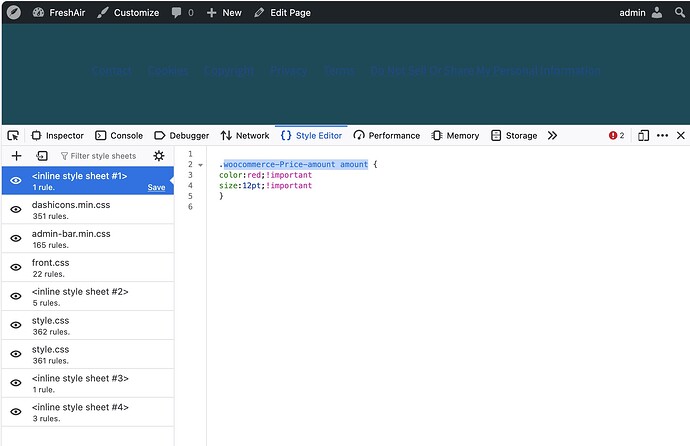Open the devtools three-dot options menu
The height and width of the screenshot is (446, 690).
pos(662,135)
